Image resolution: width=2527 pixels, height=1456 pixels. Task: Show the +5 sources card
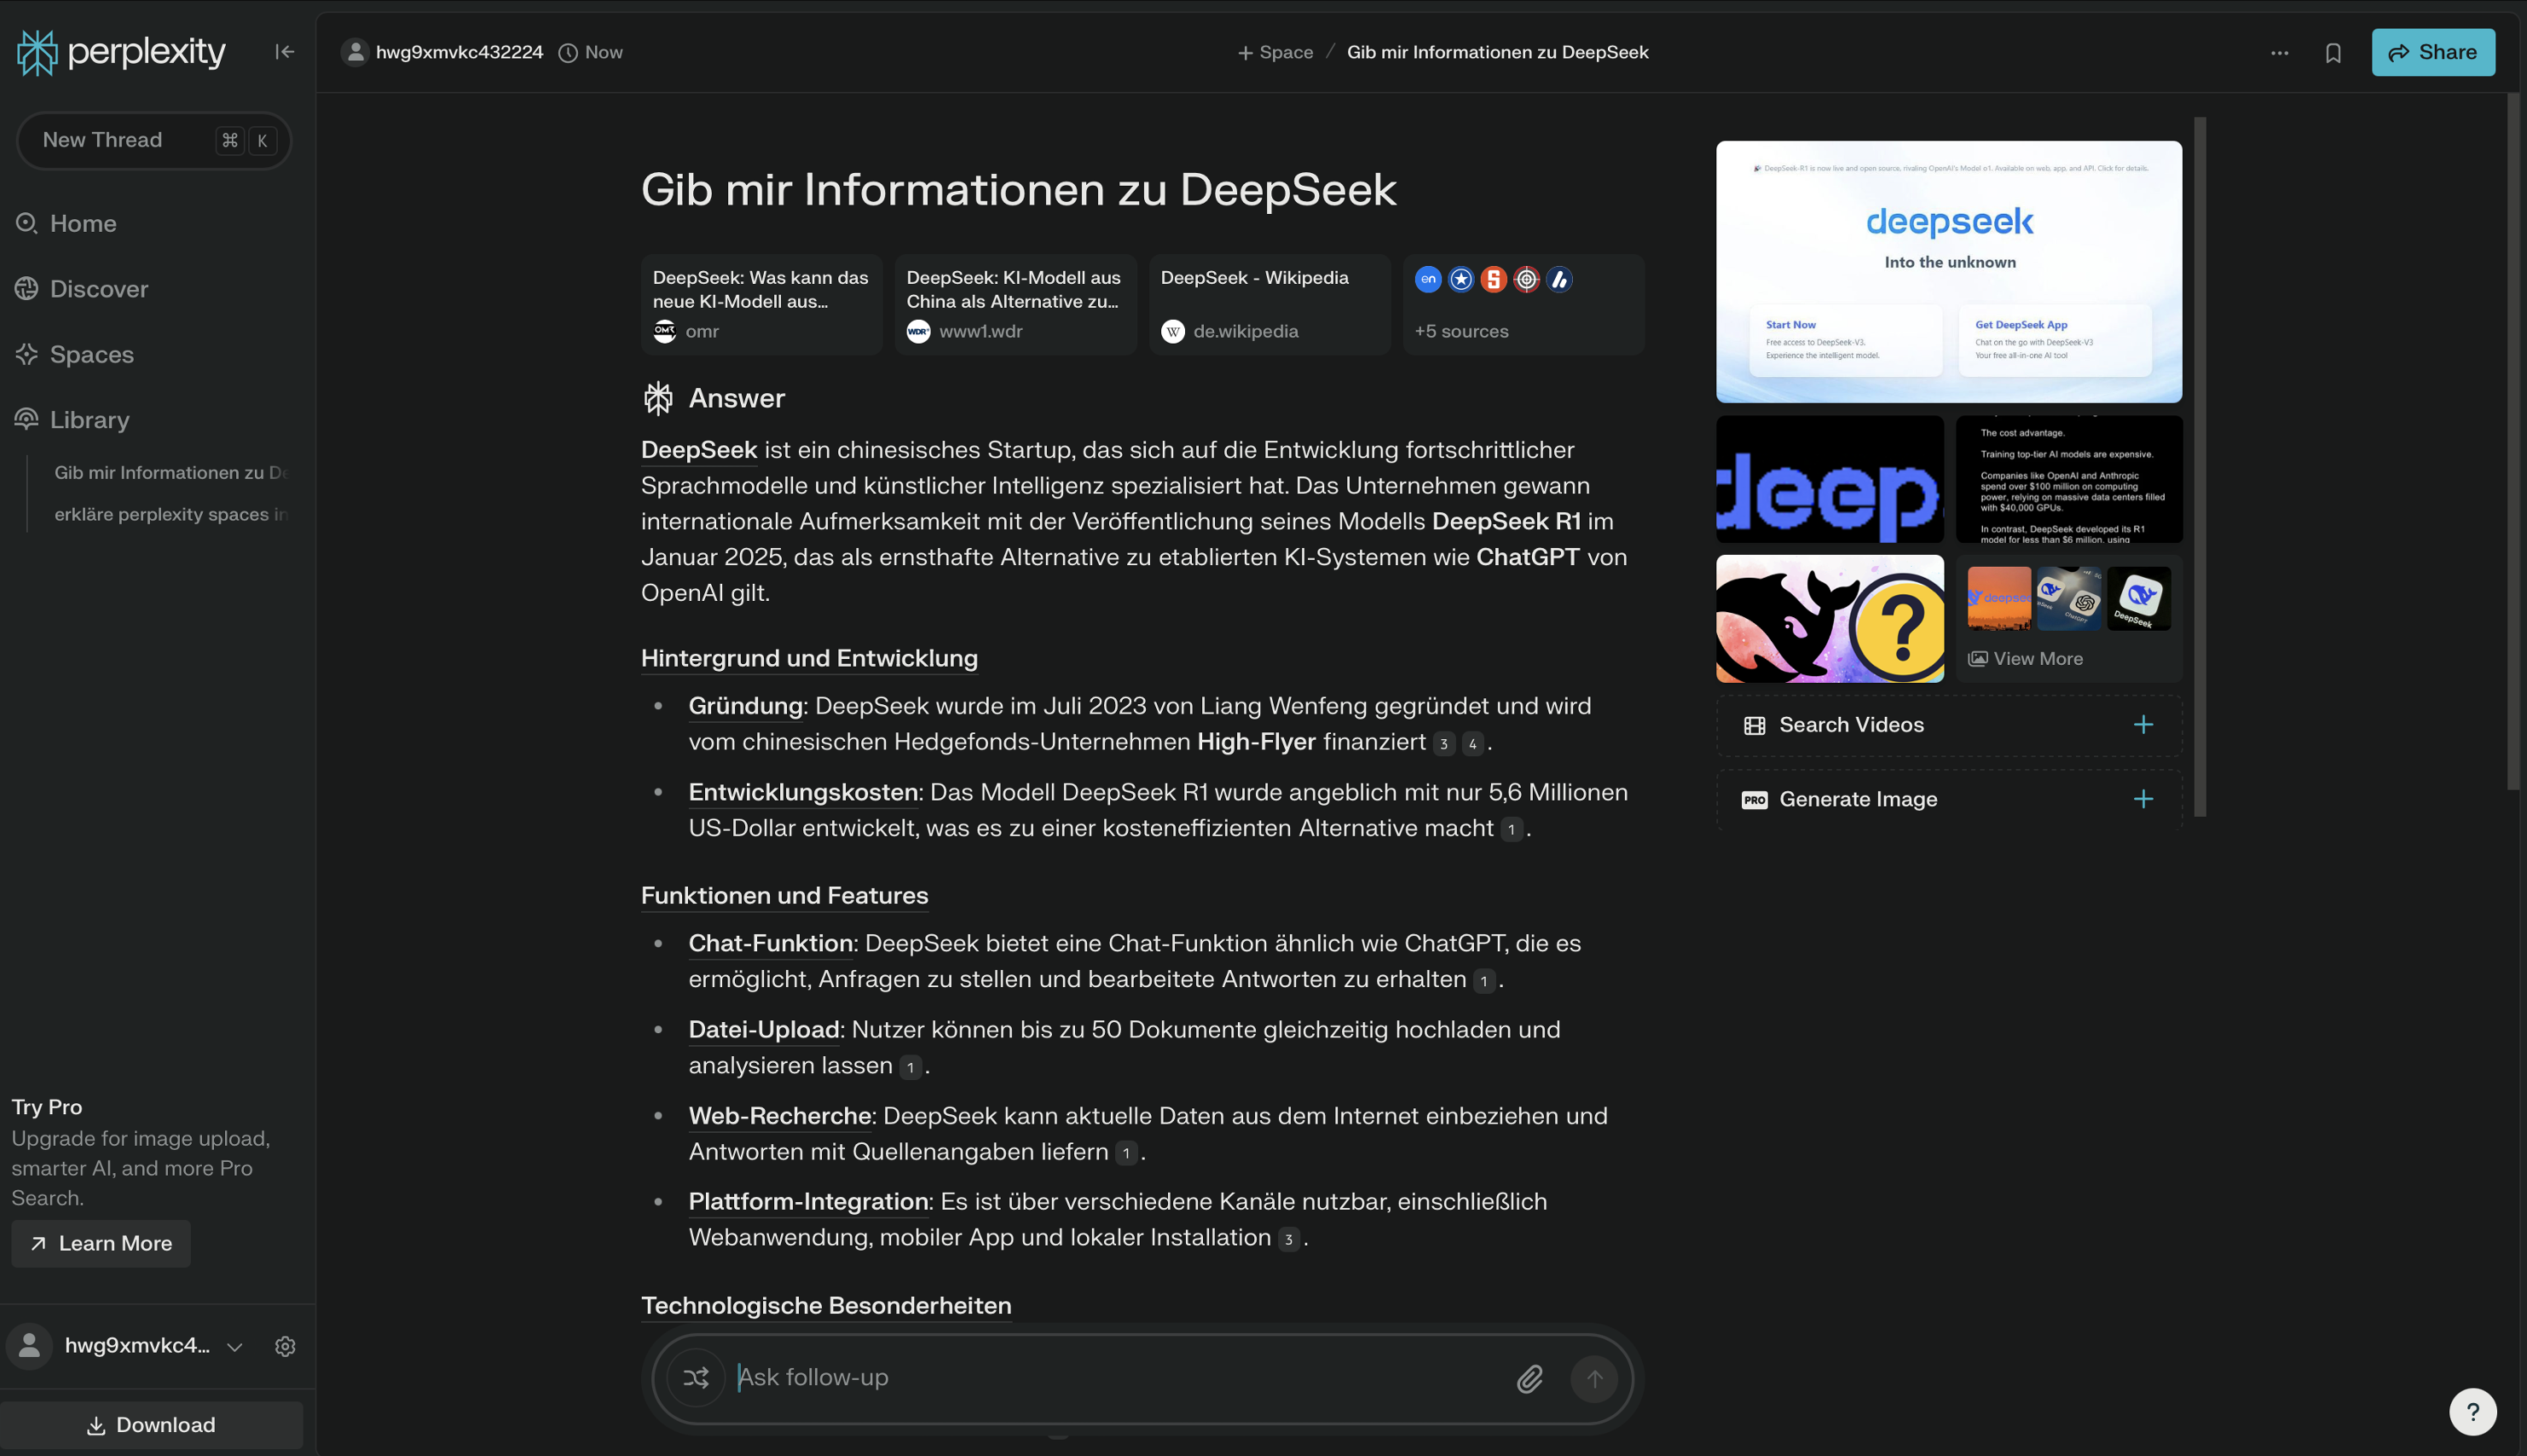coord(1523,304)
